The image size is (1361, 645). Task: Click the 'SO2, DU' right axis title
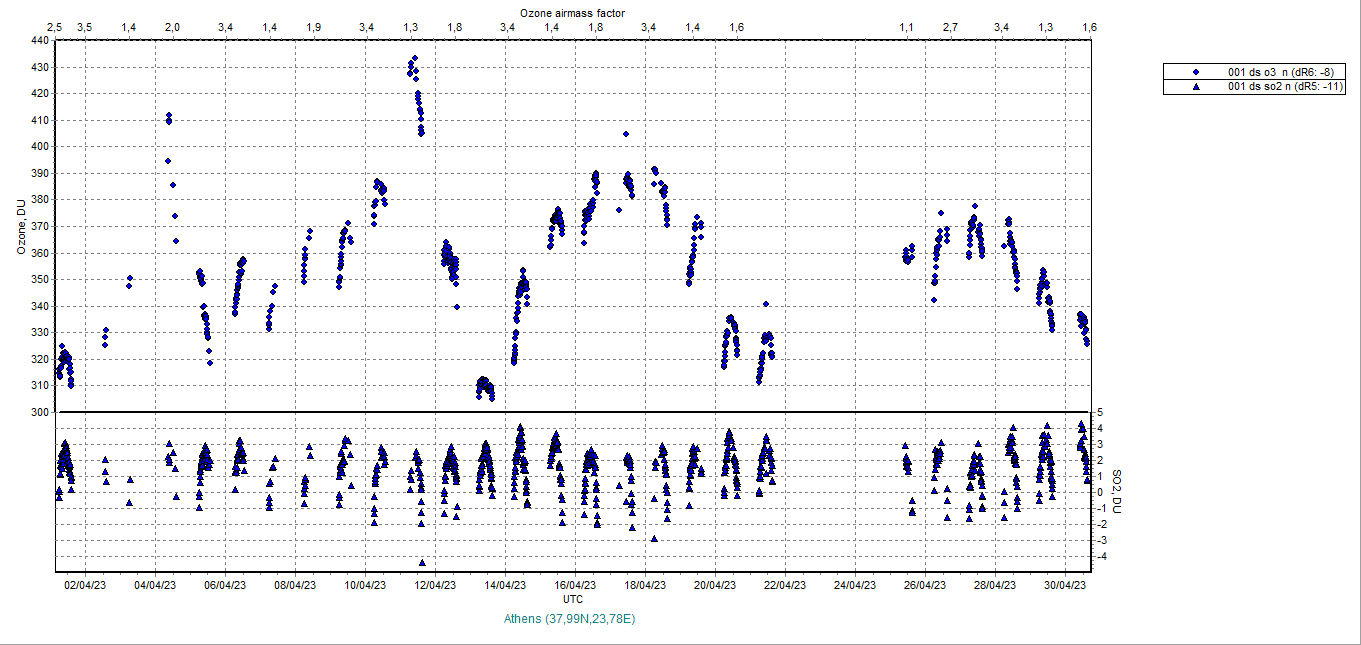(x=1118, y=492)
